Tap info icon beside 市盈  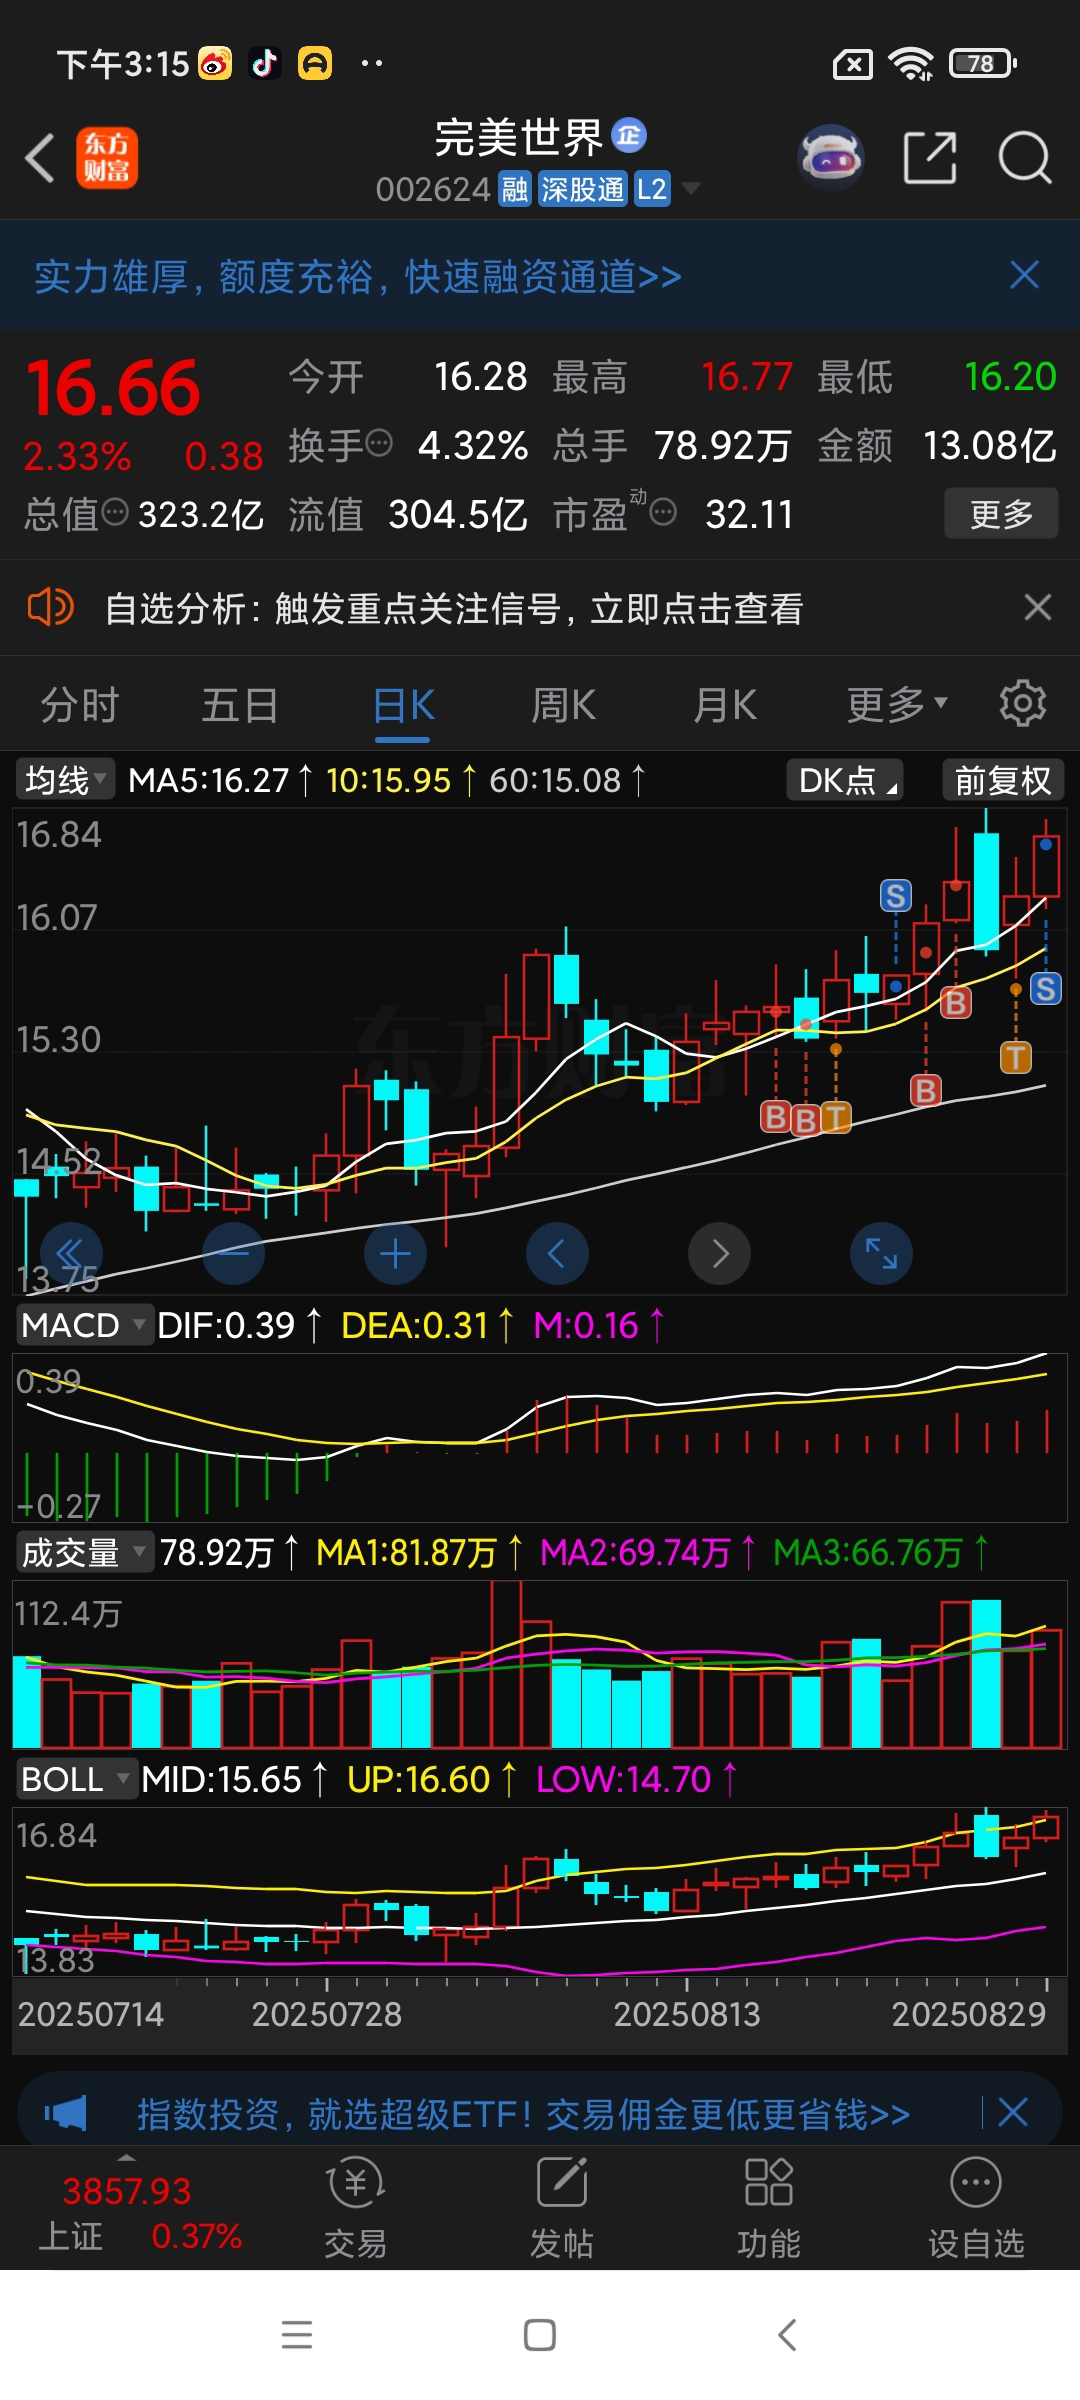[663, 513]
